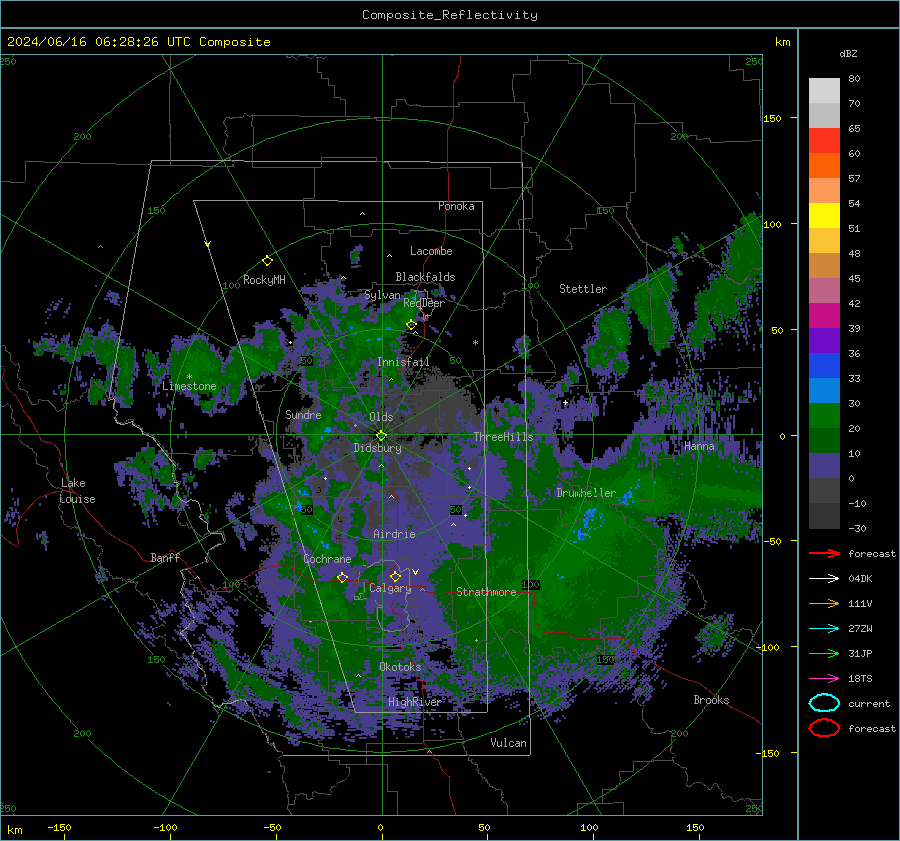The height and width of the screenshot is (841, 900).
Task: Click the 27ZW legend label
Action: 860,629
